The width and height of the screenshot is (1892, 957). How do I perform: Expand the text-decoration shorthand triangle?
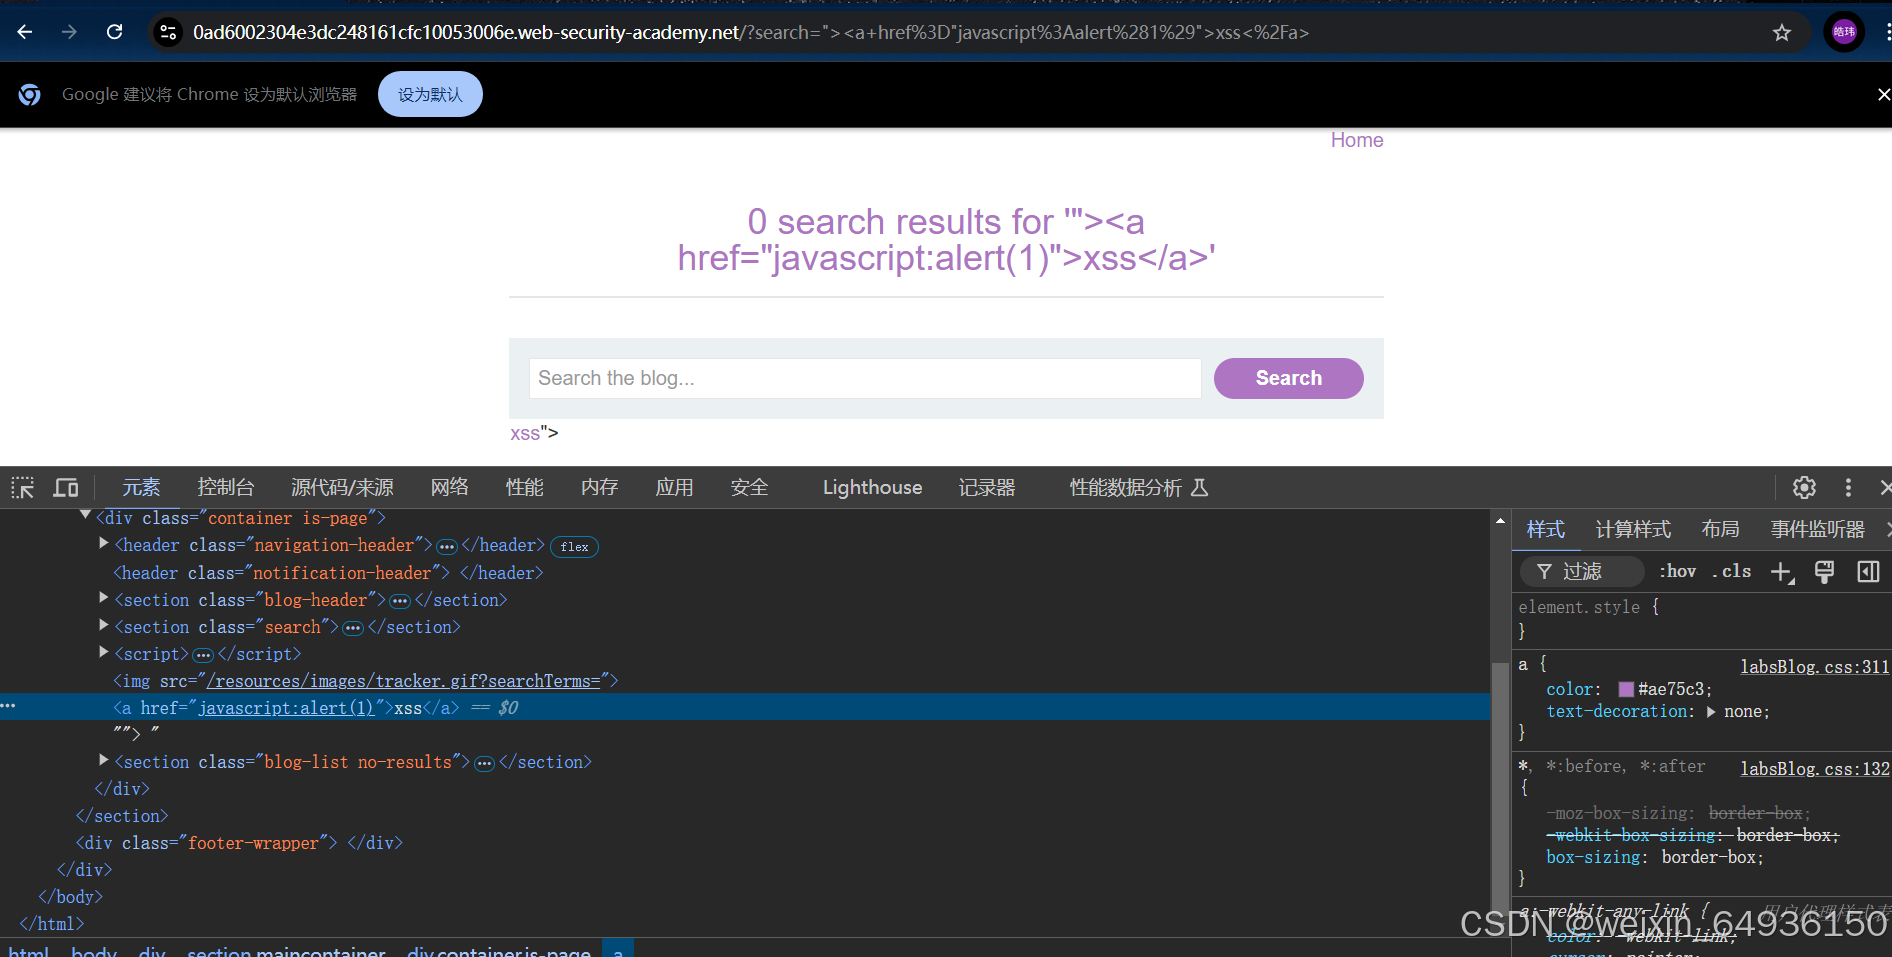click(1711, 712)
